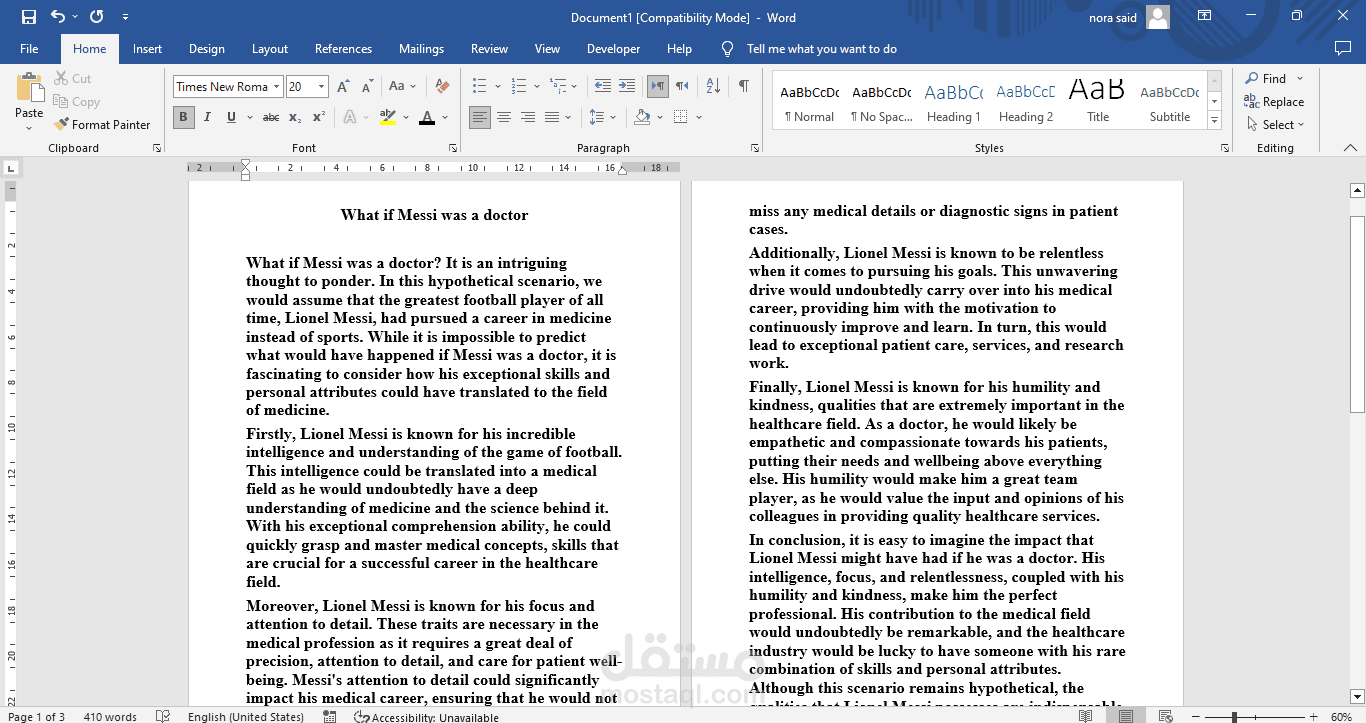Viewport: 1366px width, 723px height.
Task: Click the Cut button
Action: [72, 79]
